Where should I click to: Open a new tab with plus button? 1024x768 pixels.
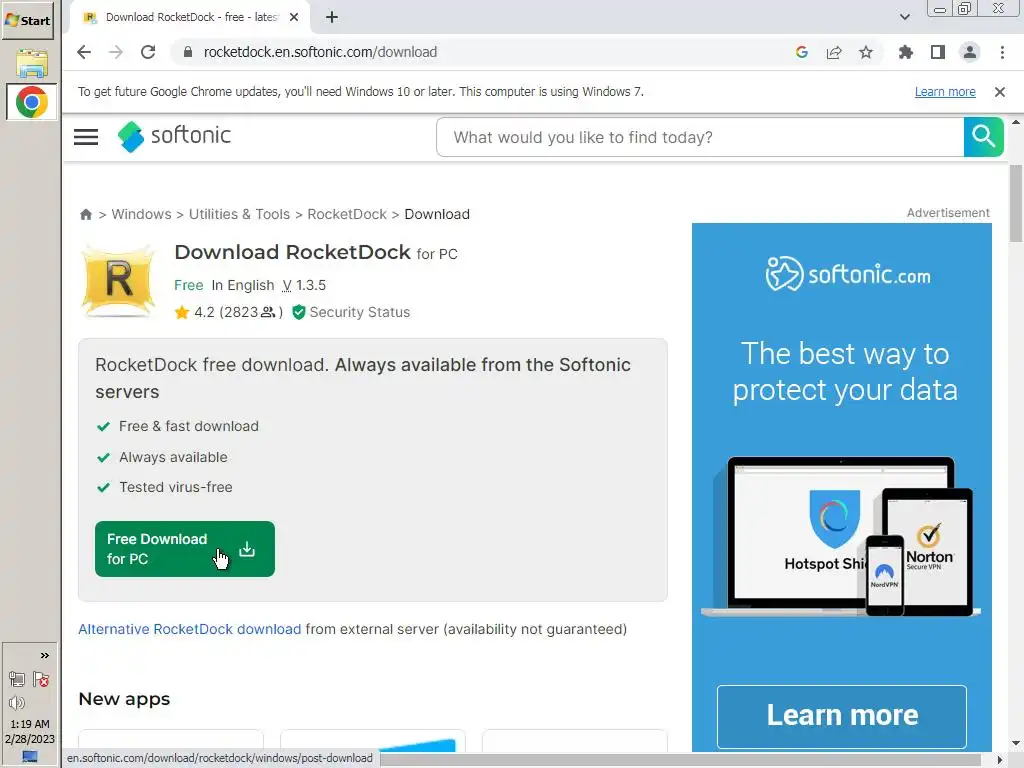click(332, 17)
